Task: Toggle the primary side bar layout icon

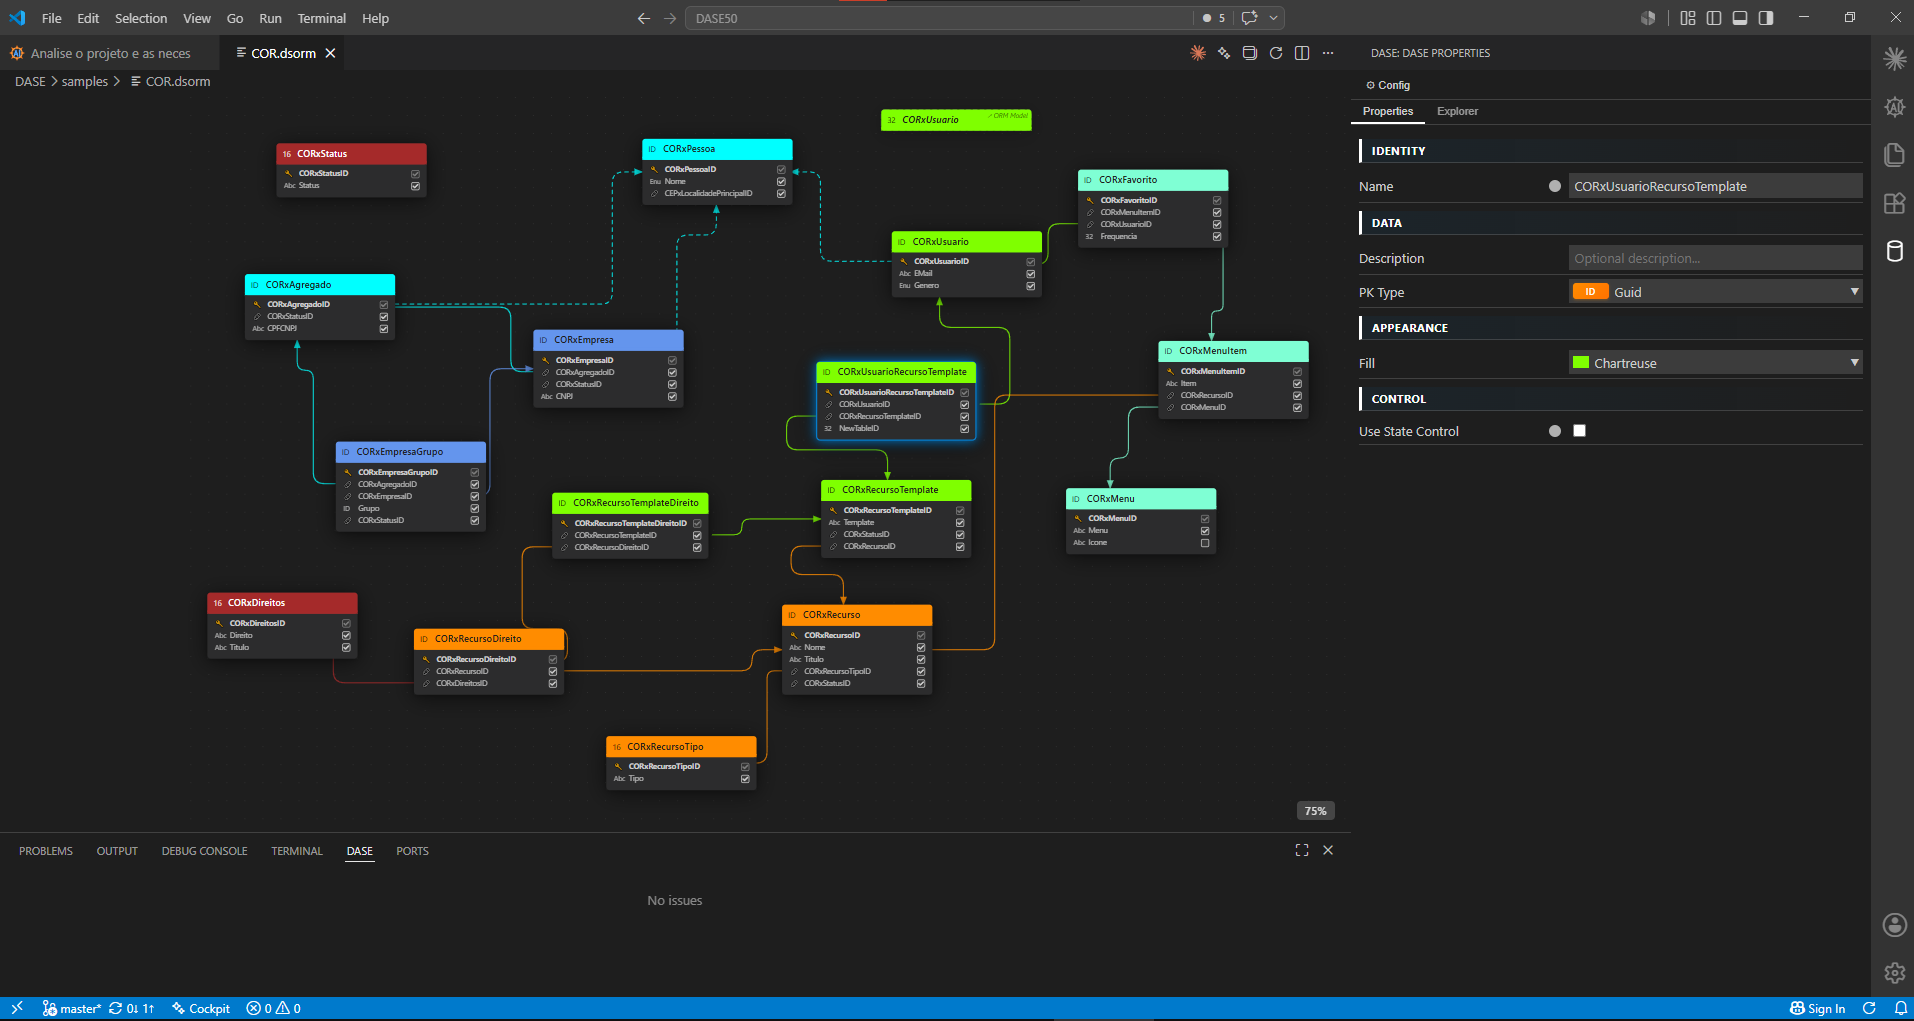Action: click(1714, 18)
